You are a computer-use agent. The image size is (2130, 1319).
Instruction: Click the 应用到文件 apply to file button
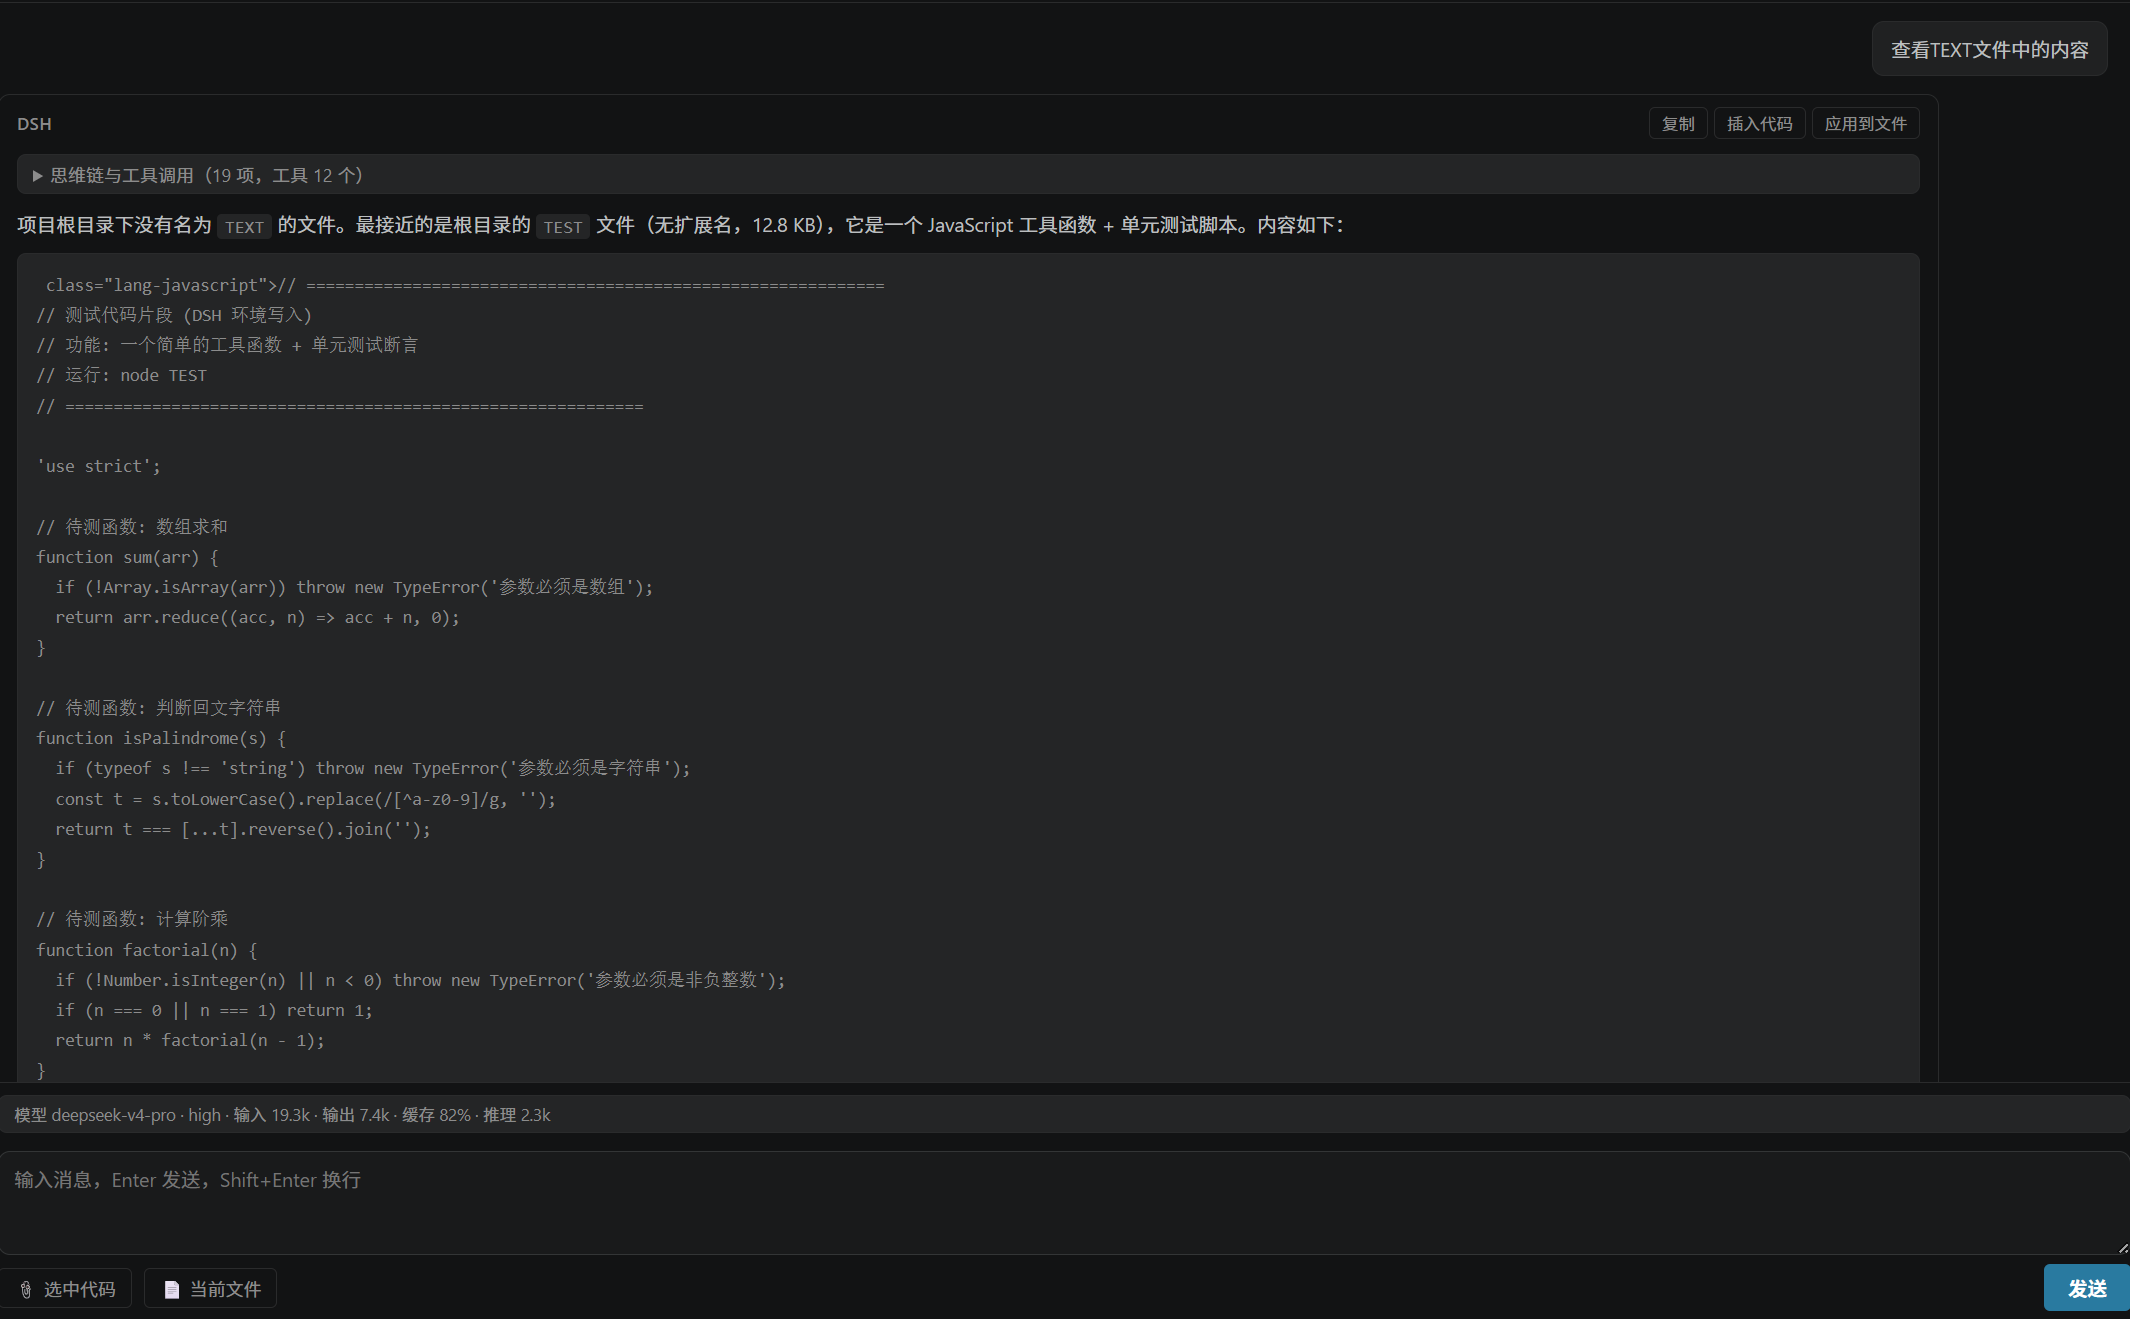(x=1865, y=124)
